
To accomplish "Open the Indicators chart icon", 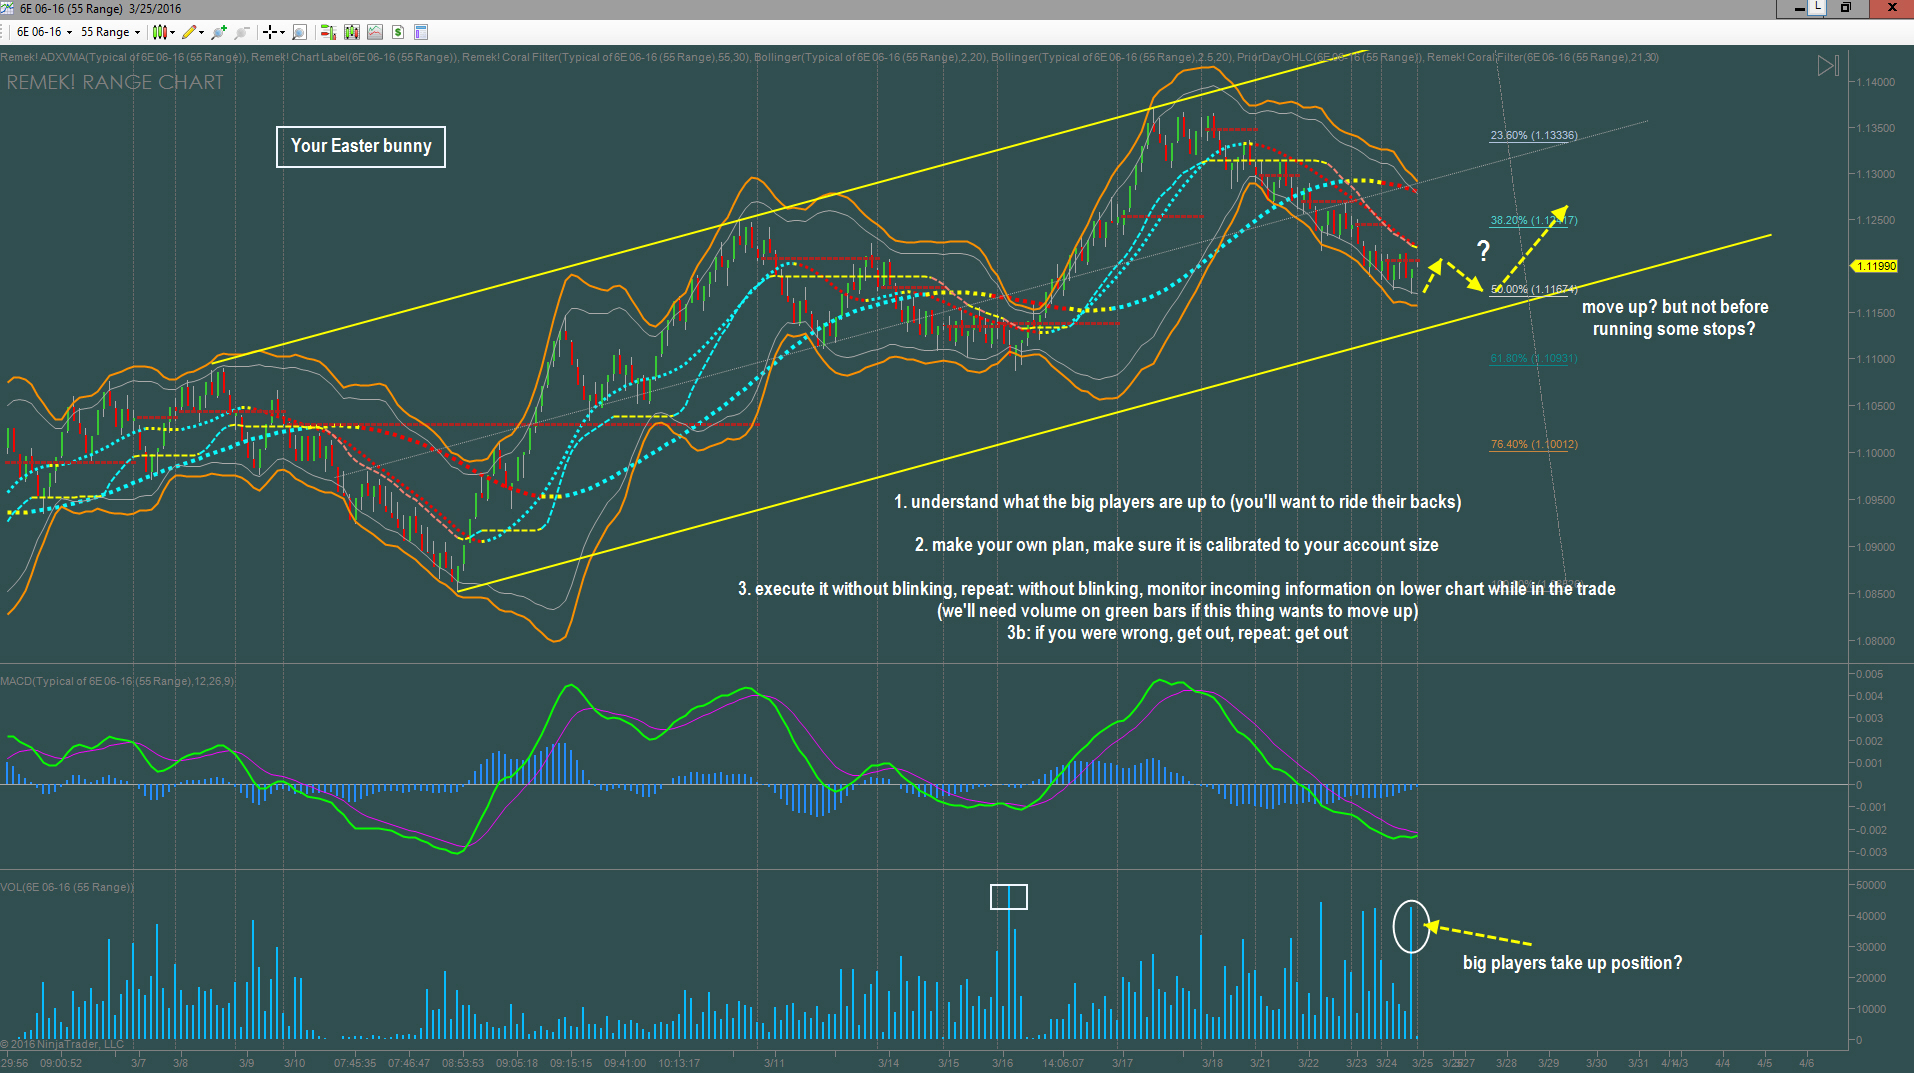I will pos(375,32).
